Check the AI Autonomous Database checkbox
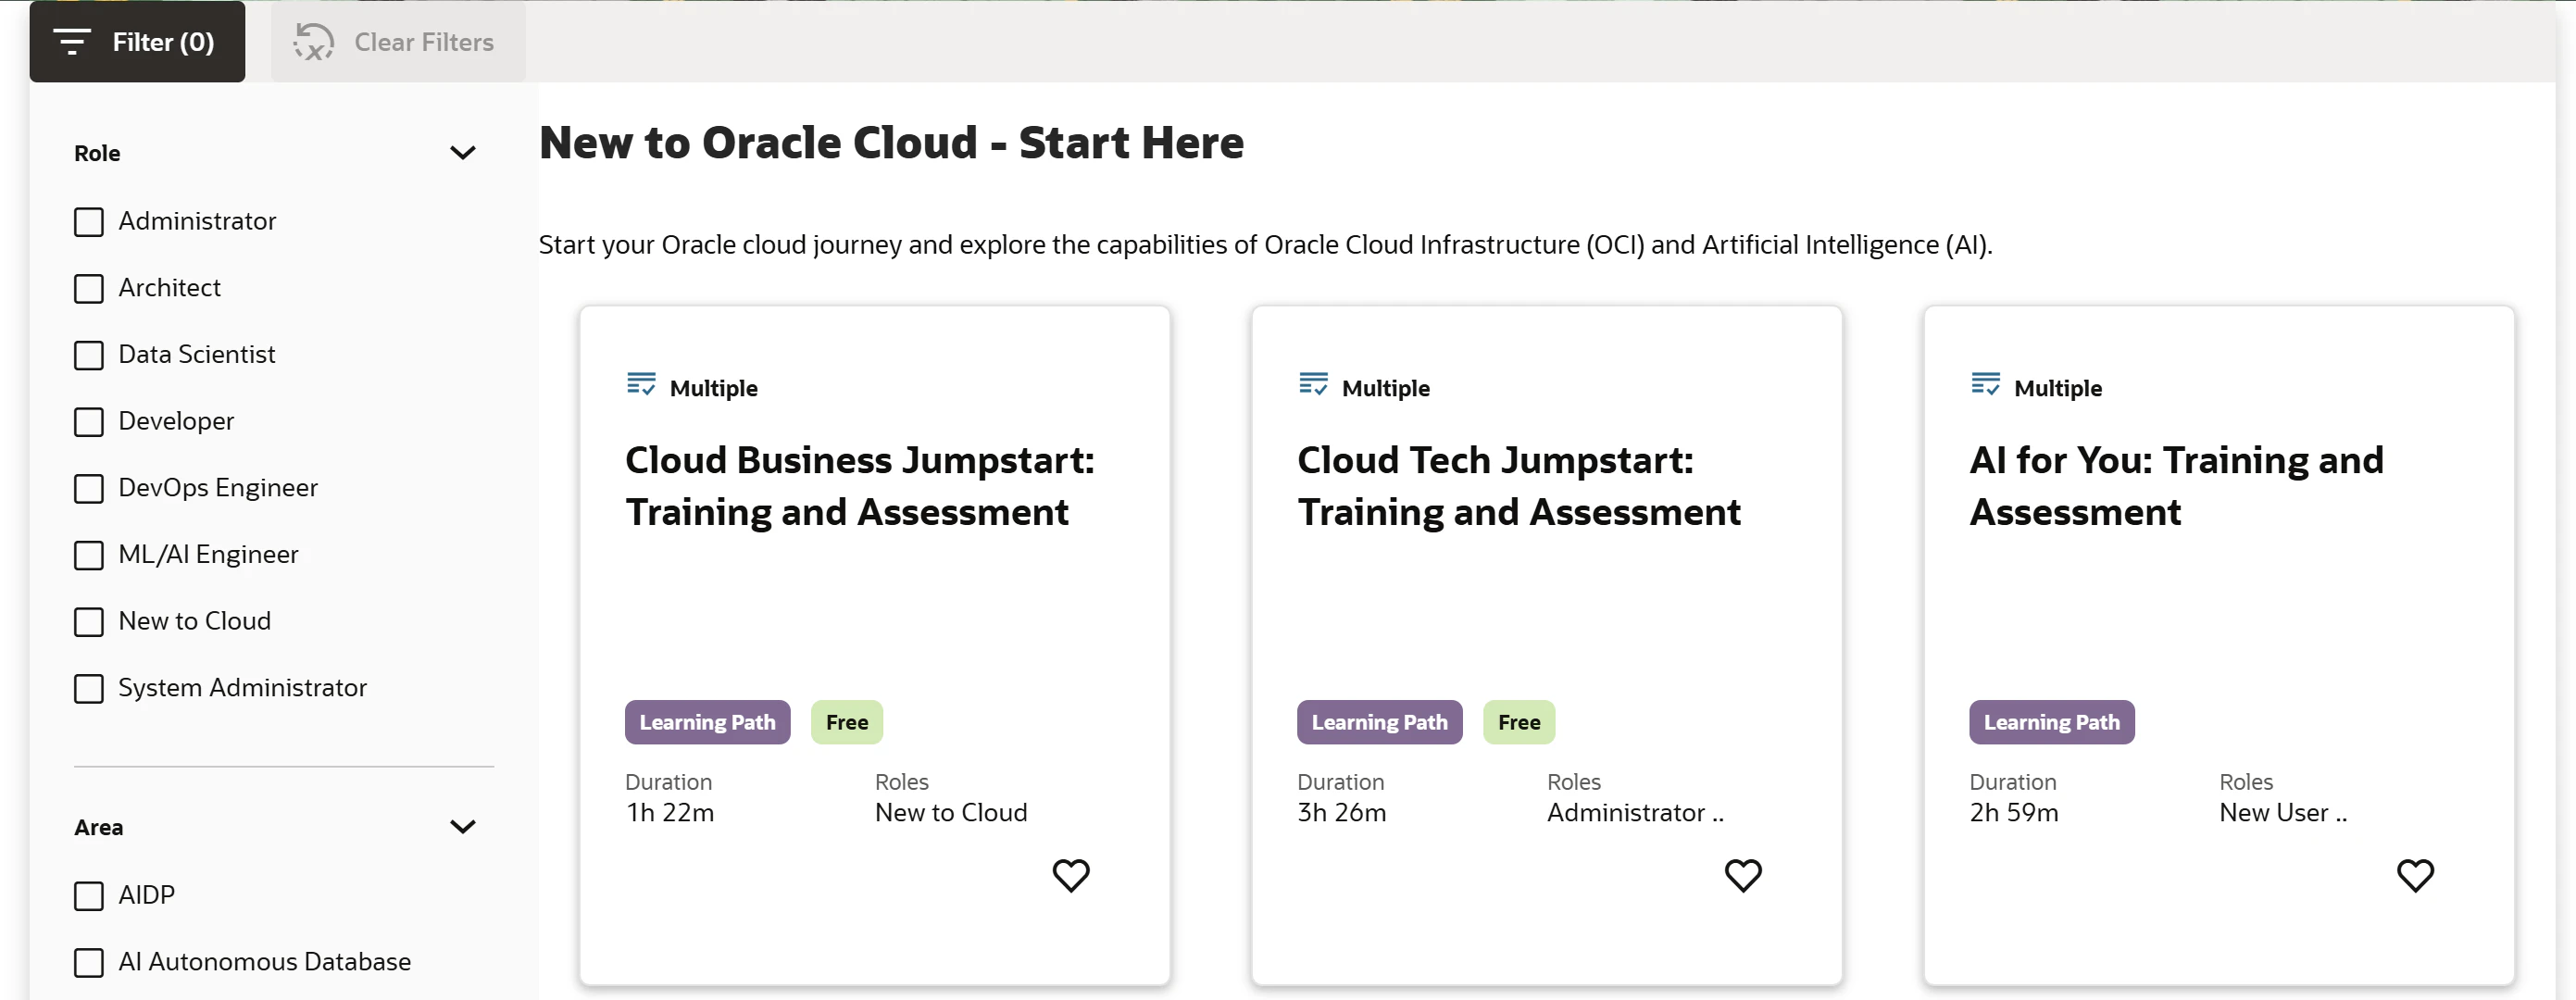 89,963
